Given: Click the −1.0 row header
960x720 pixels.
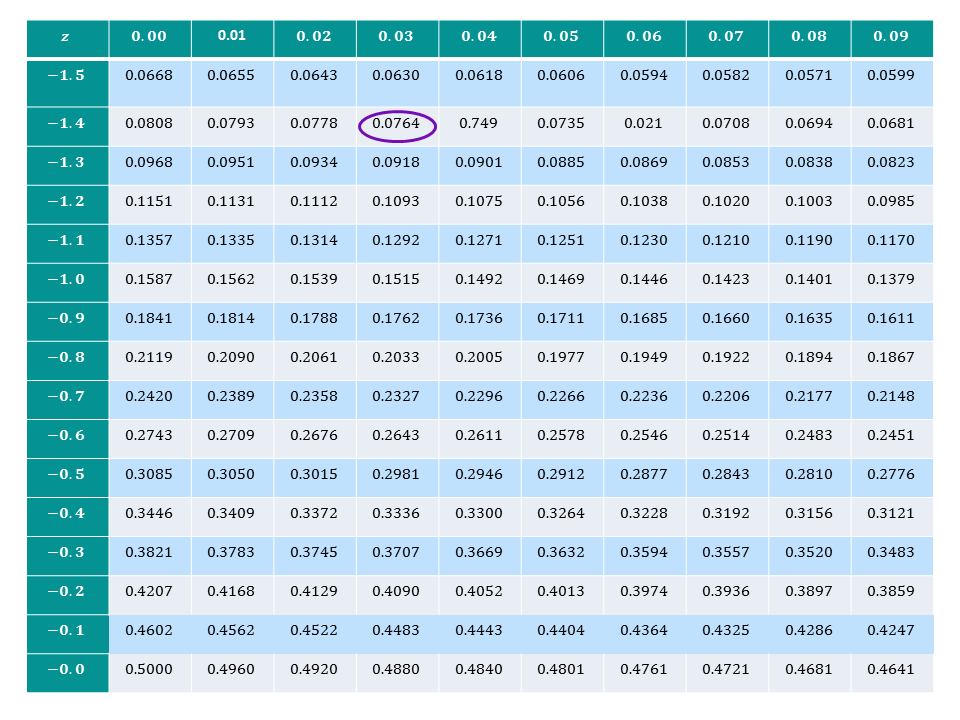Looking at the screenshot, I should (x=67, y=280).
